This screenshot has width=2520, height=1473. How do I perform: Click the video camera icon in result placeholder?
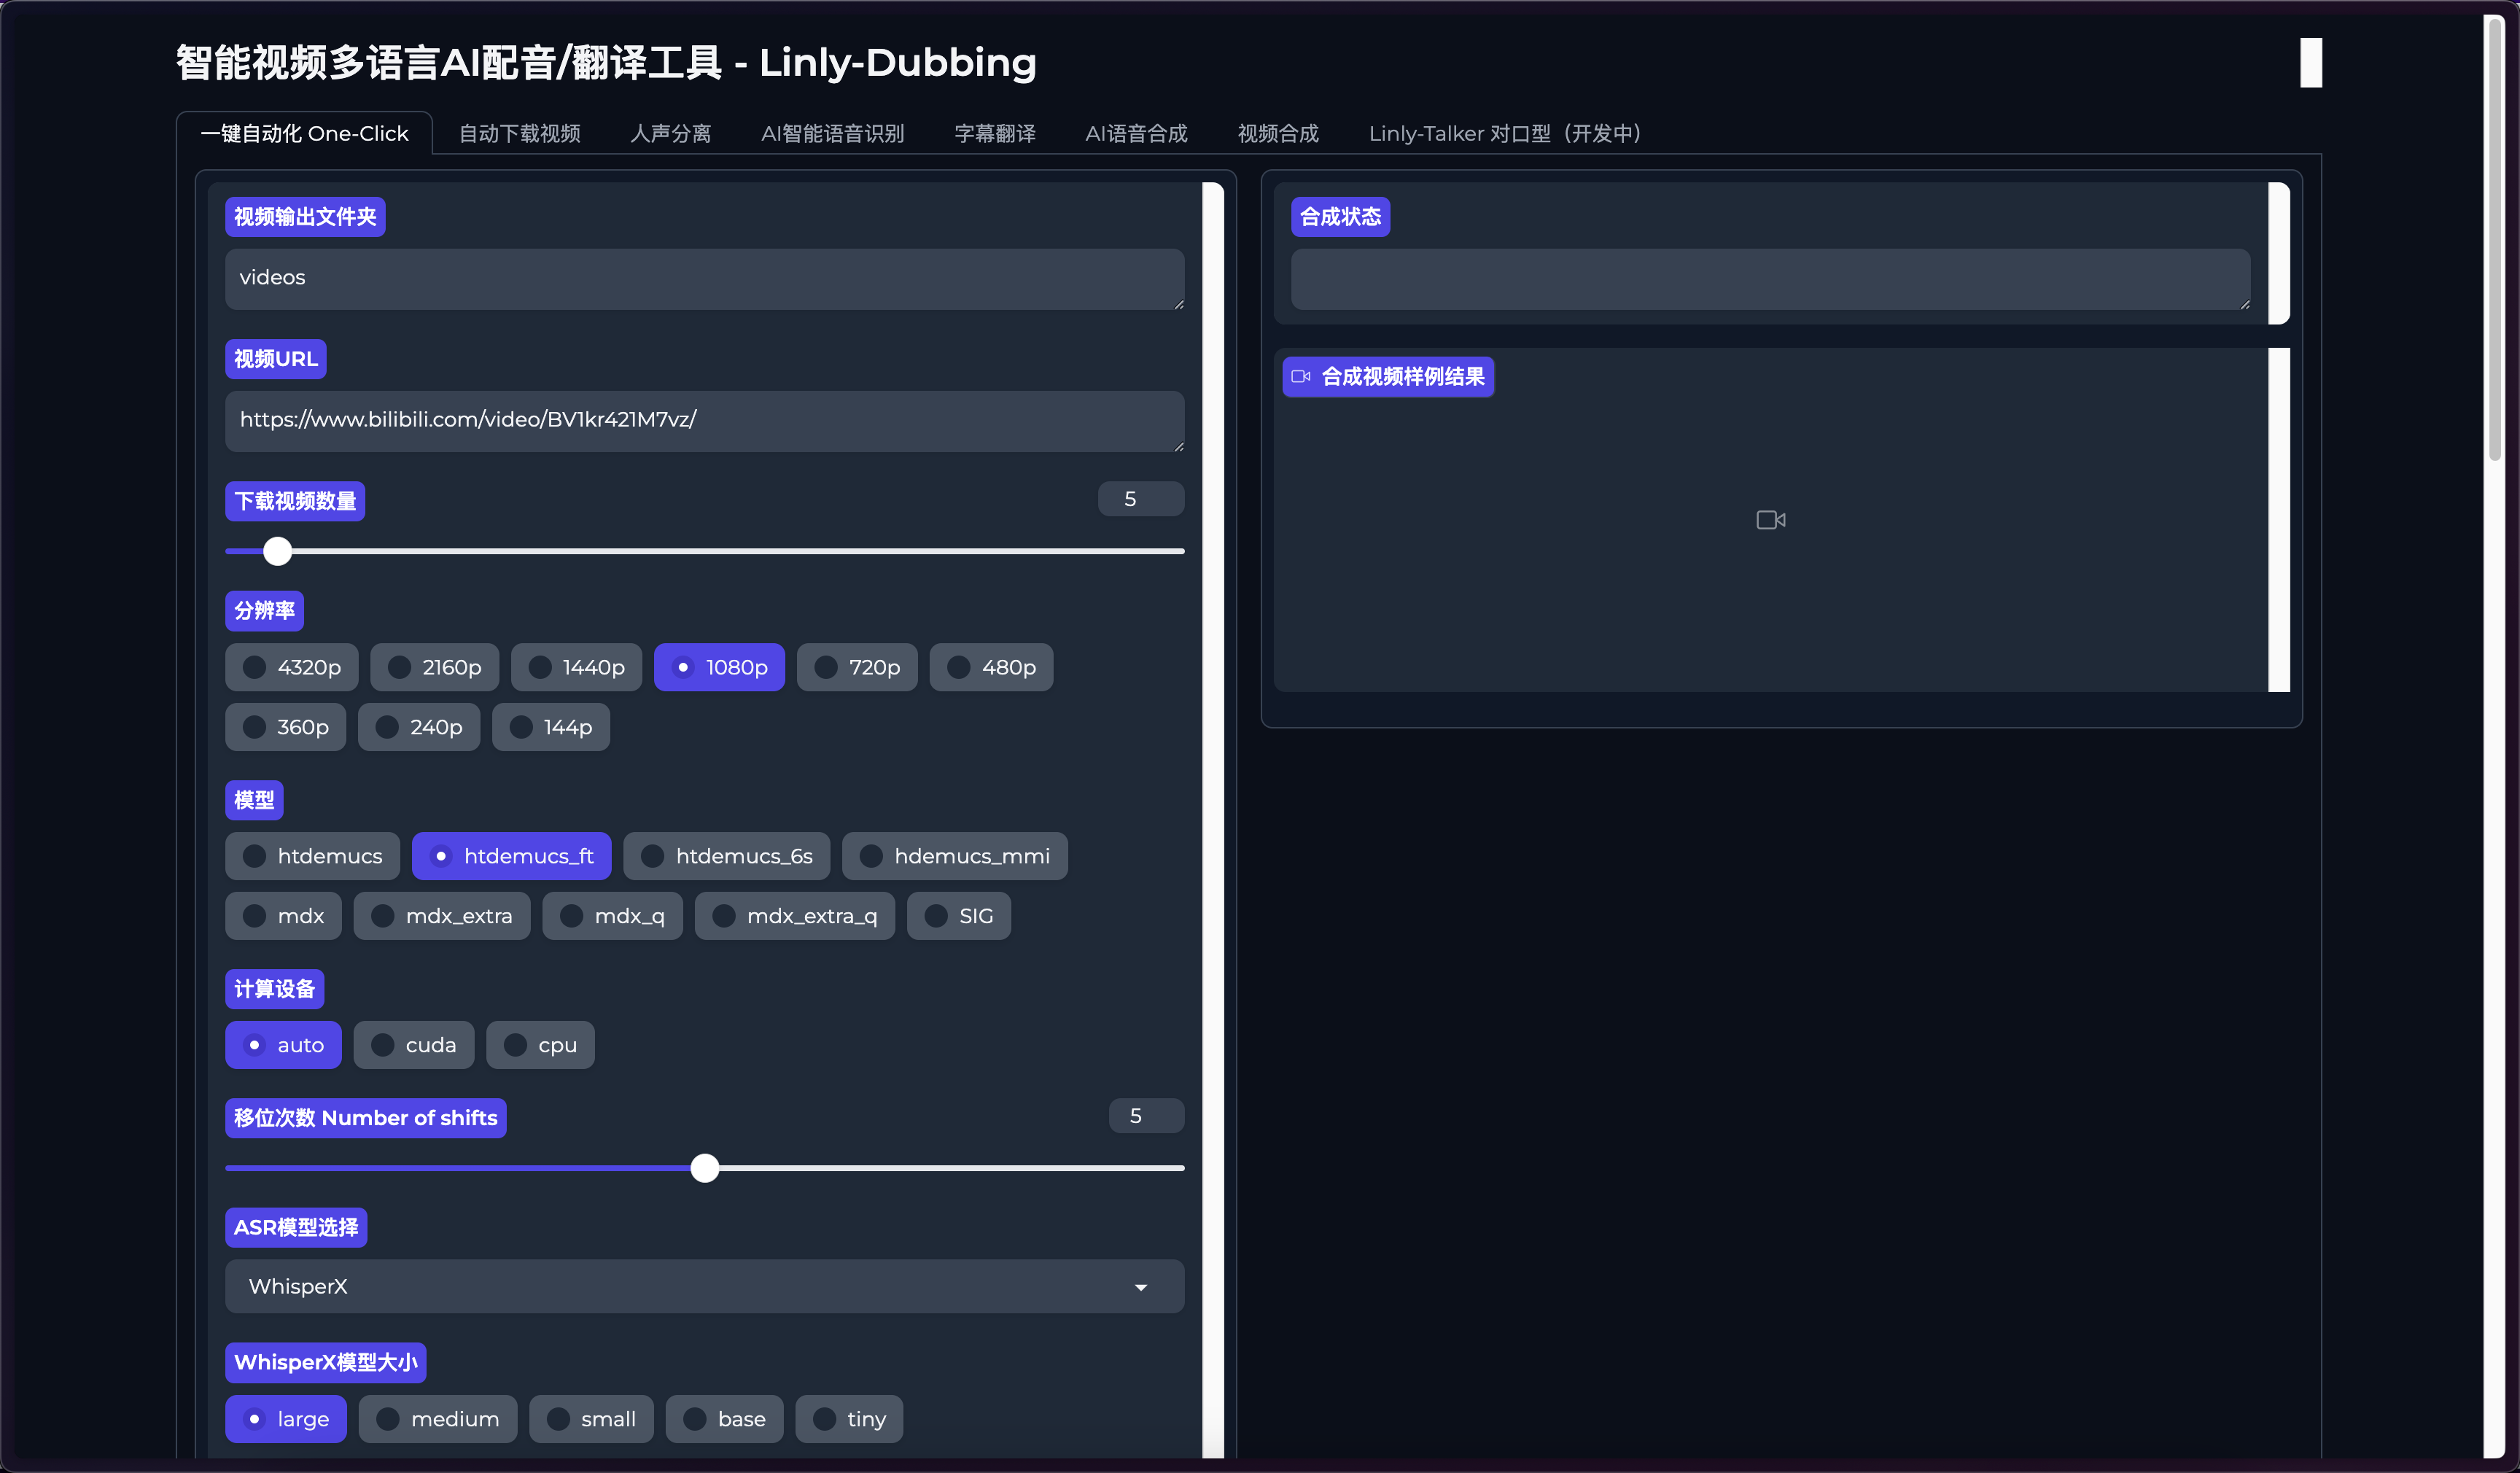pyautogui.click(x=1770, y=520)
